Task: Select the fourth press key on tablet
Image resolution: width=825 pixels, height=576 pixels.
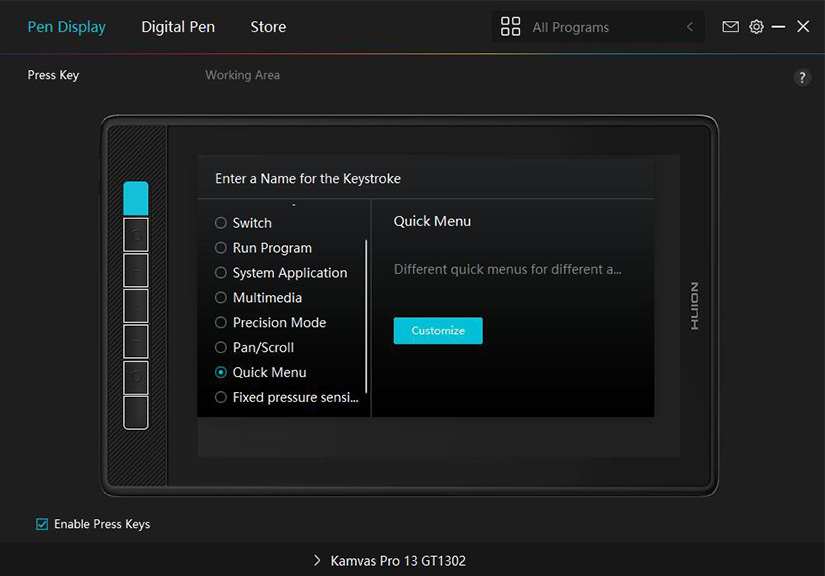Action: [136, 306]
